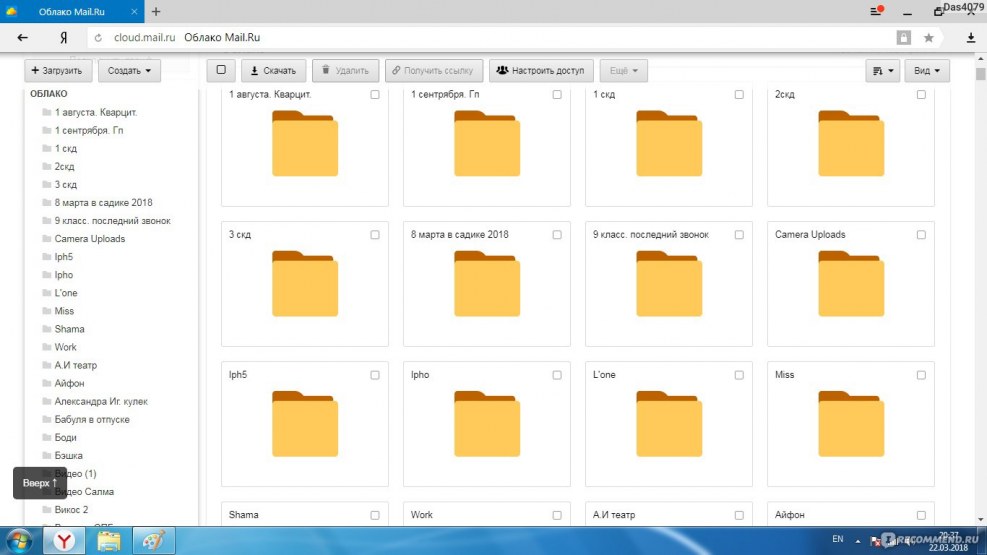The width and height of the screenshot is (987, 555).
Task: Select Бабуля в отпуске in the sidebar tree
Action: pyautogui.click(x=91, y=419)
